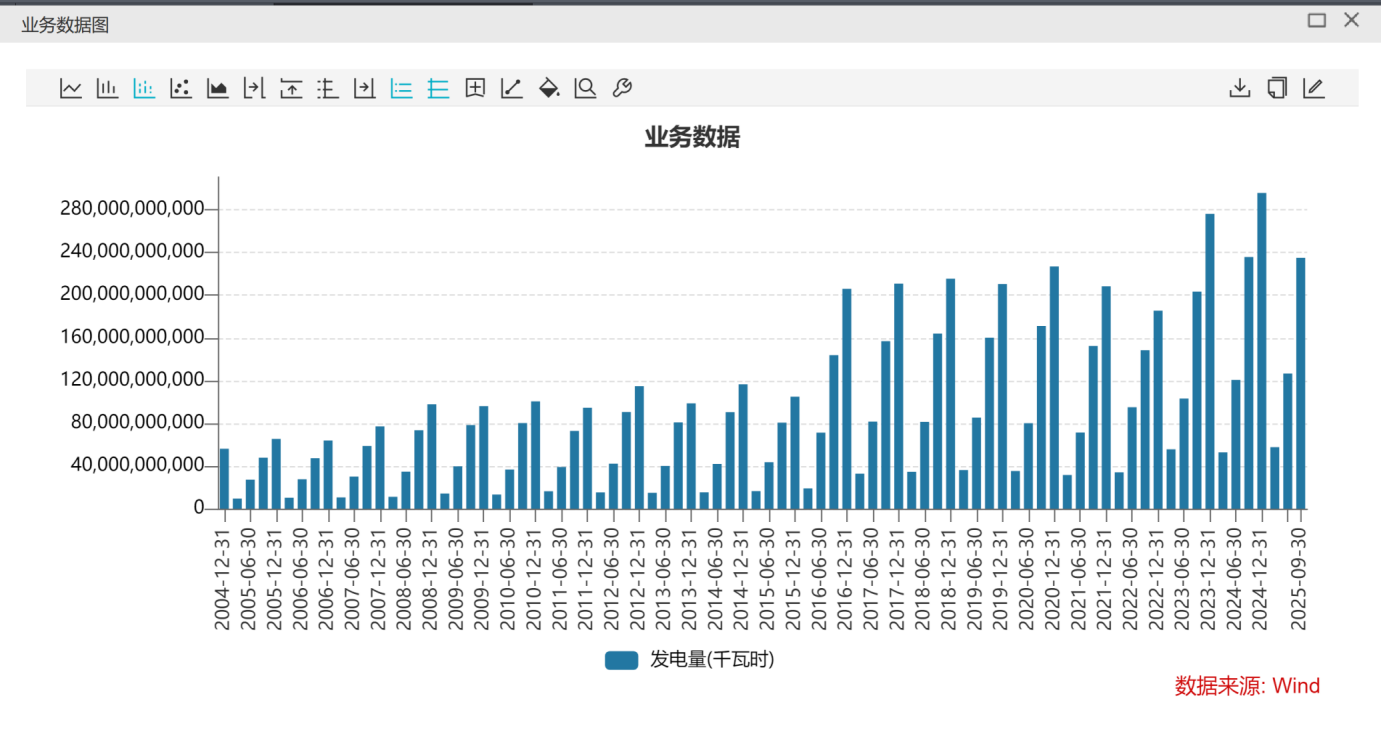Maximize the 业务数据图 window
The width and height of the screenshot is (1381, 734).
1317,20
